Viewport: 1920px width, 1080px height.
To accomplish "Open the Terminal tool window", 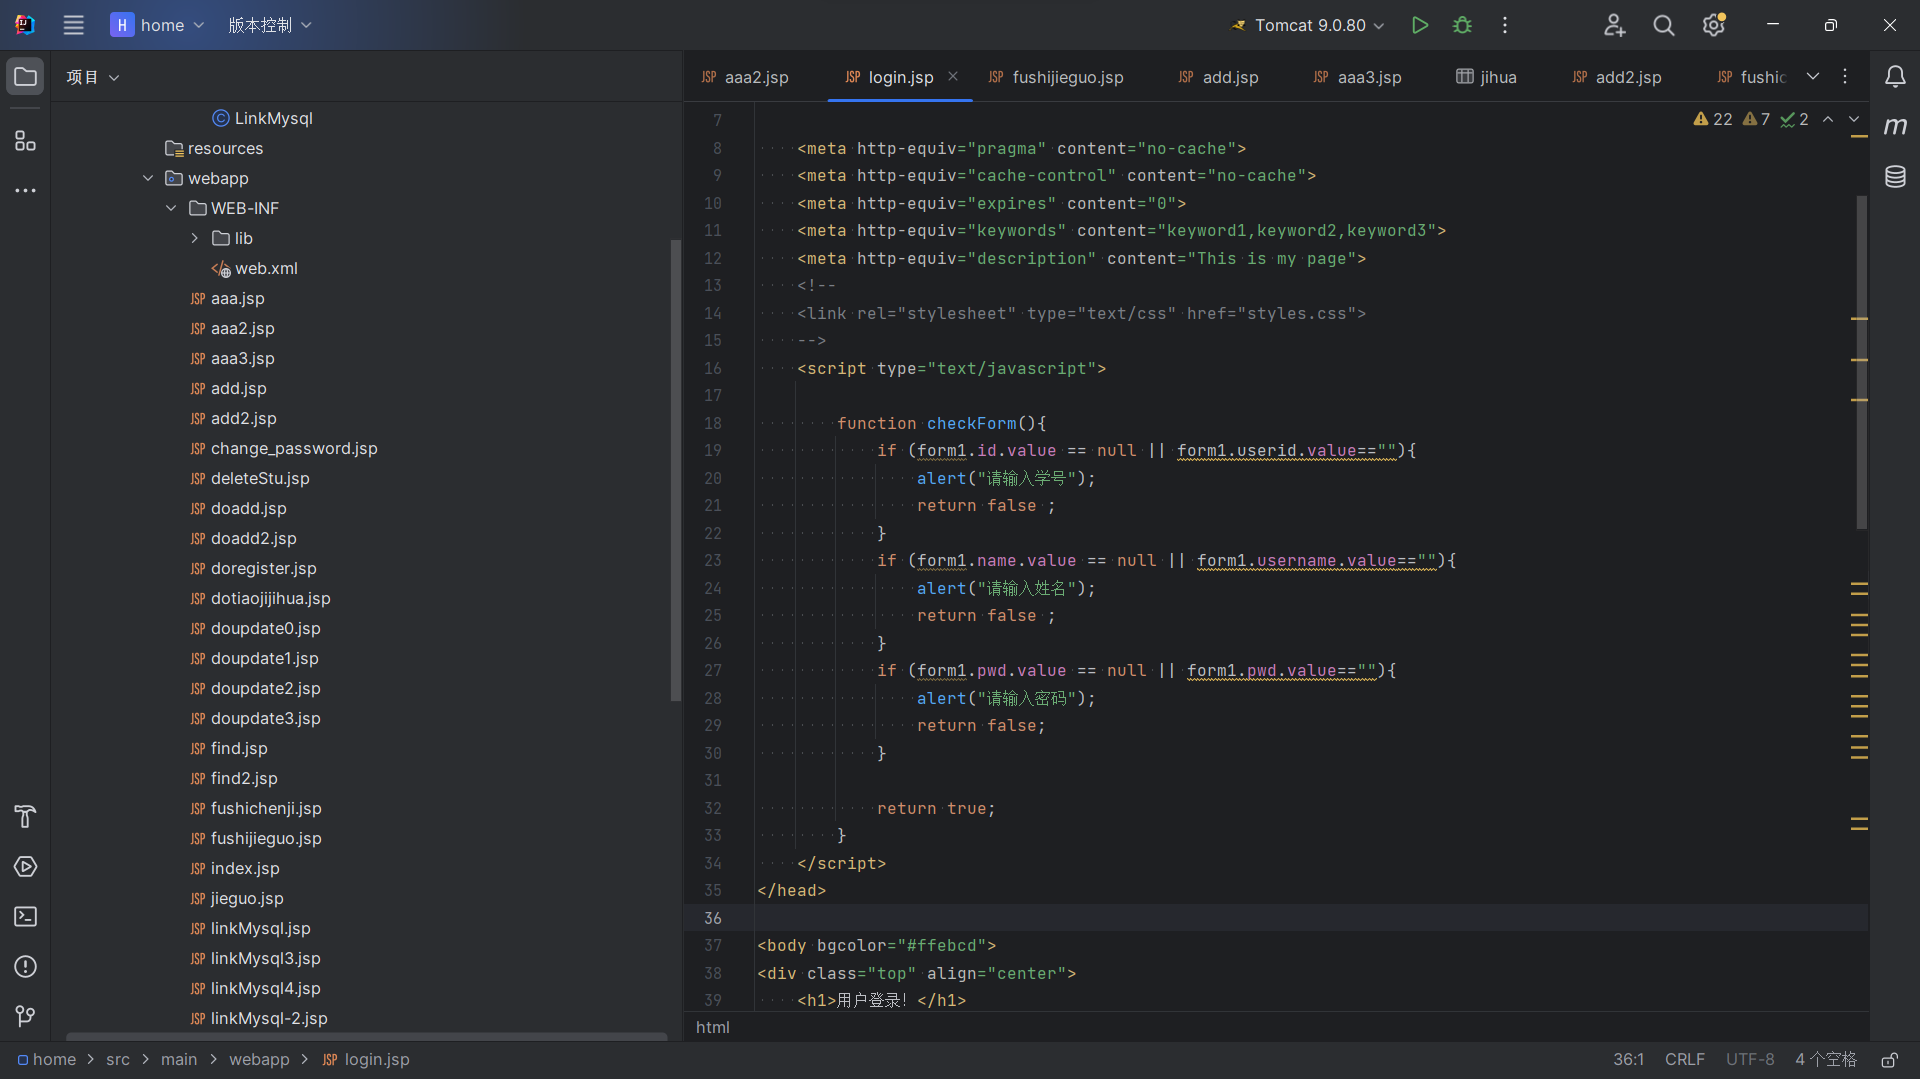I will [x=25, y=917].
